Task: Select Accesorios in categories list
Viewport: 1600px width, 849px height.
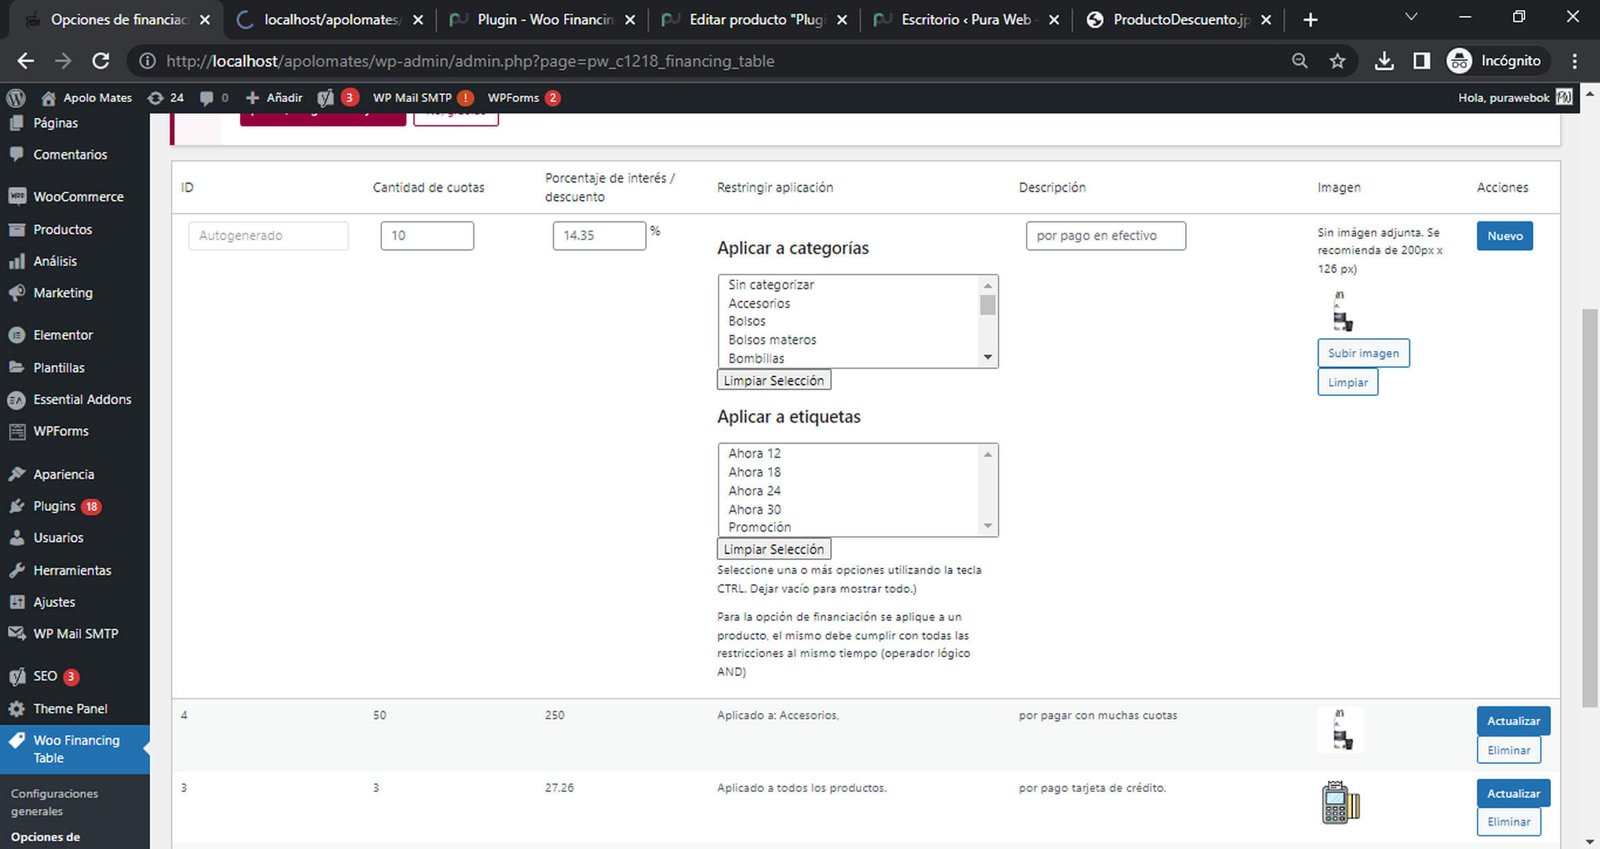Action: click(x=759, y=303)
